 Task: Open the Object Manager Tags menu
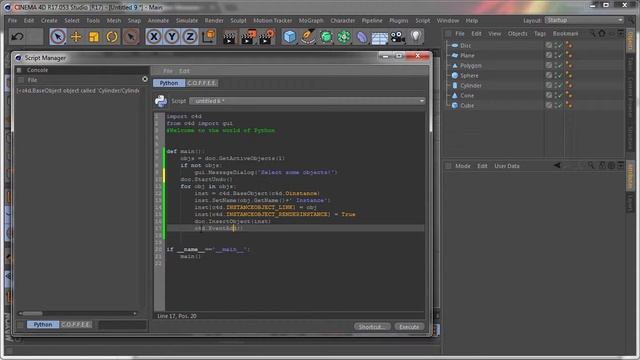(540, 33)
